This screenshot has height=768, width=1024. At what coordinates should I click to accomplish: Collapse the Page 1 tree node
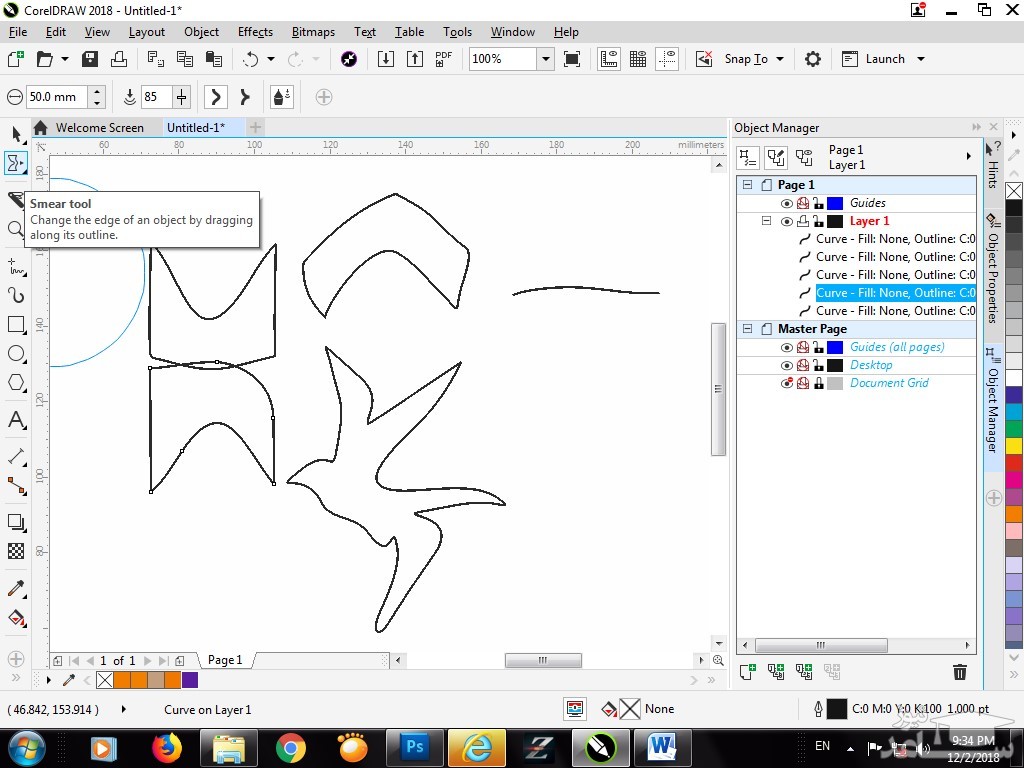pos(747,185)
